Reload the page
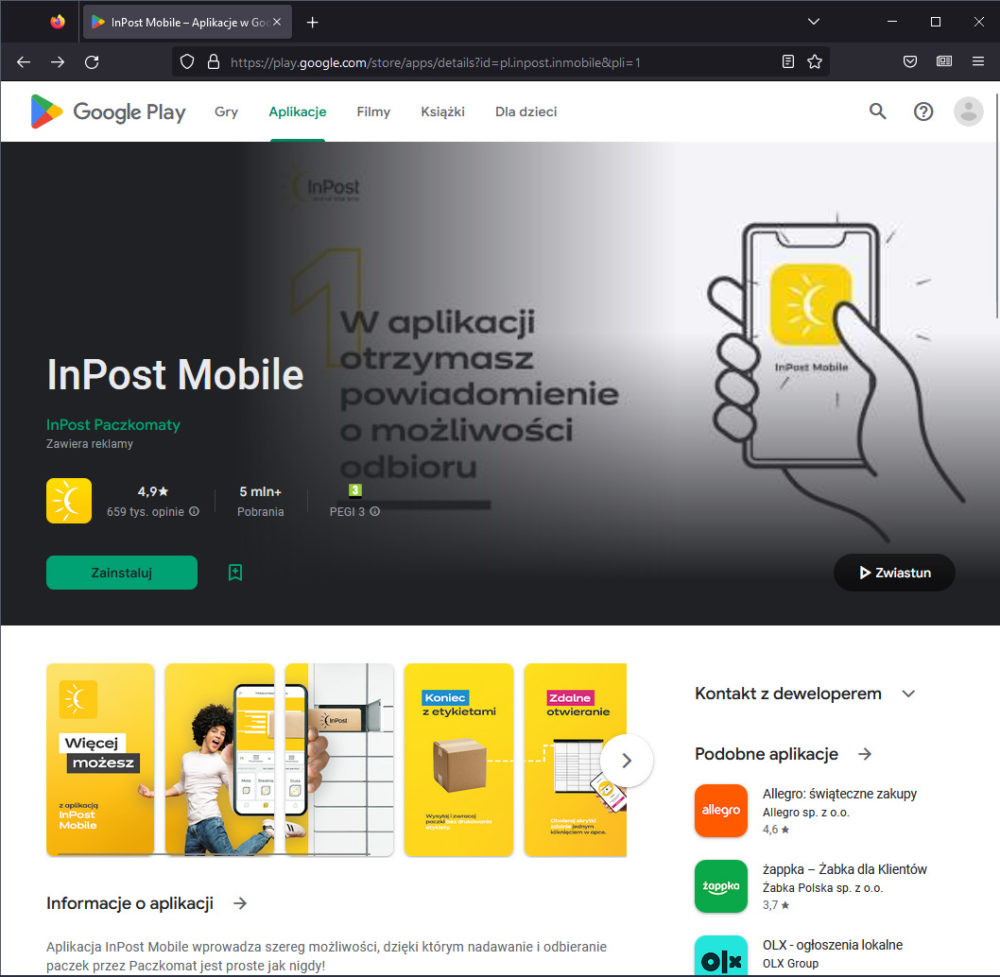The image size is (1000, 977). pyautogui.click(x=92, y=62)
